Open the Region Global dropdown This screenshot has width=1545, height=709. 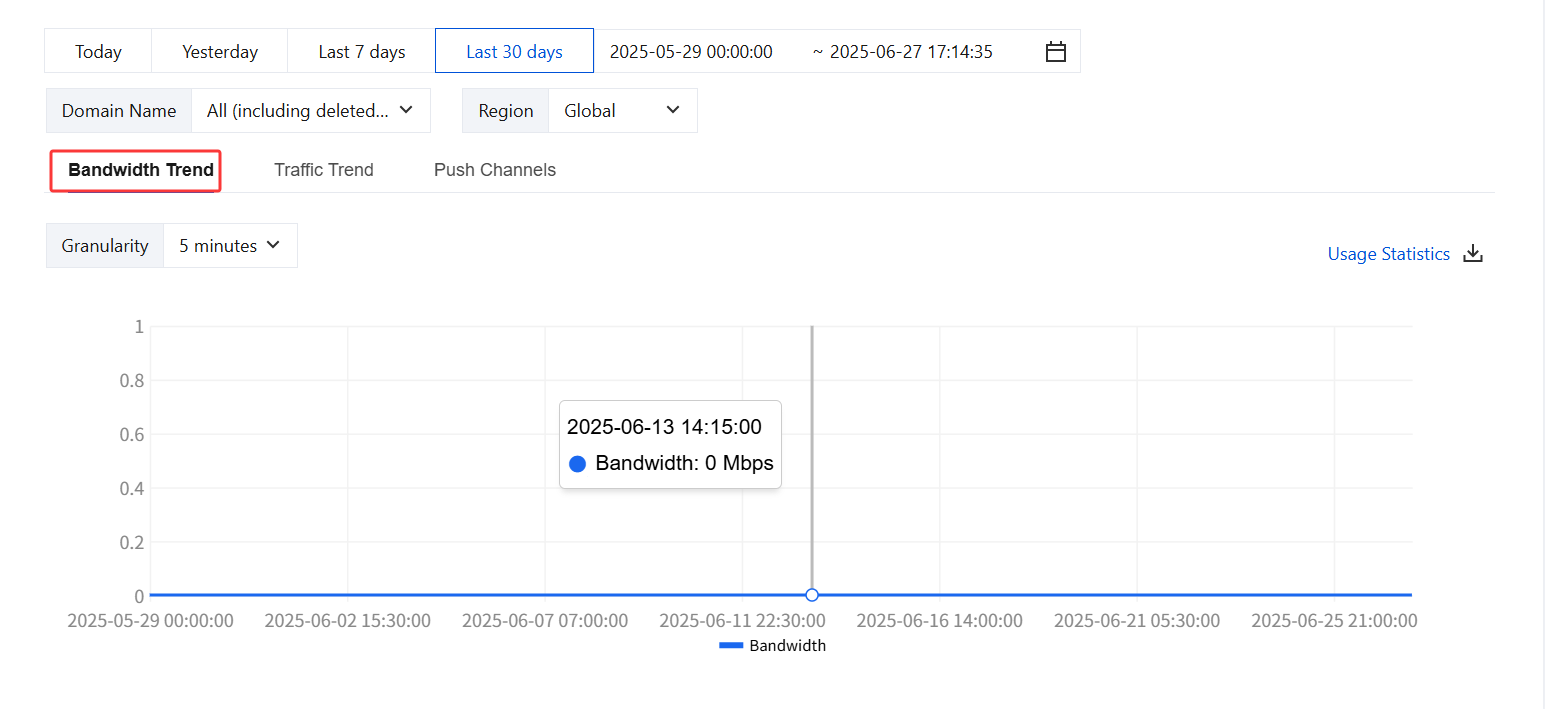point(622,111)
